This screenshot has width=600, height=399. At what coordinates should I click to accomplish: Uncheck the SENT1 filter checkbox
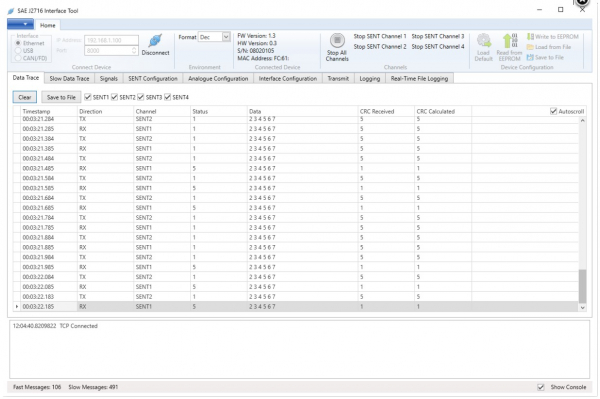point(88,97)
